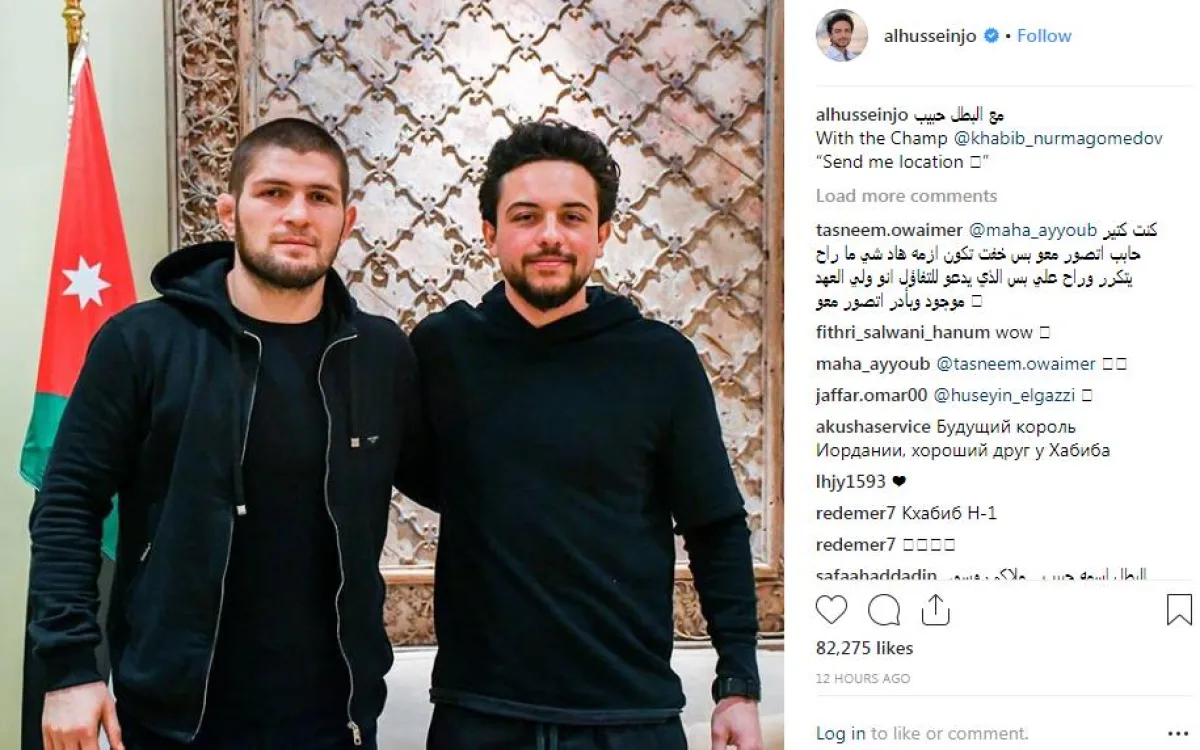The width and height of the screenshot is (1200, 750).
Task: Open tasneem.owaimer commenter profile
Action: point(877,230)
